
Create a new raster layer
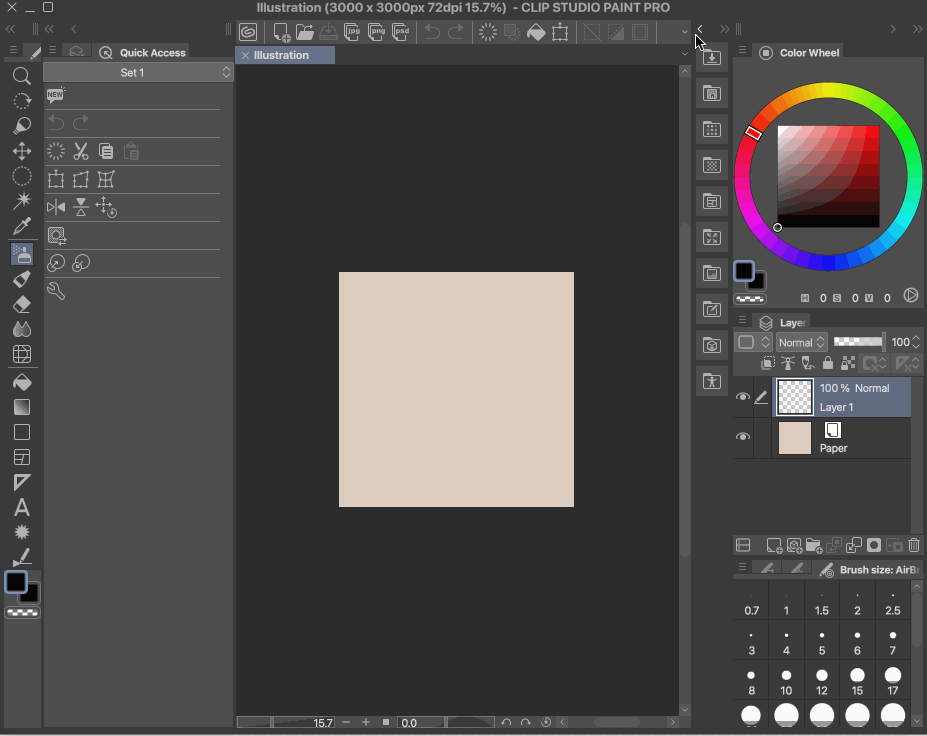point(773,545)
